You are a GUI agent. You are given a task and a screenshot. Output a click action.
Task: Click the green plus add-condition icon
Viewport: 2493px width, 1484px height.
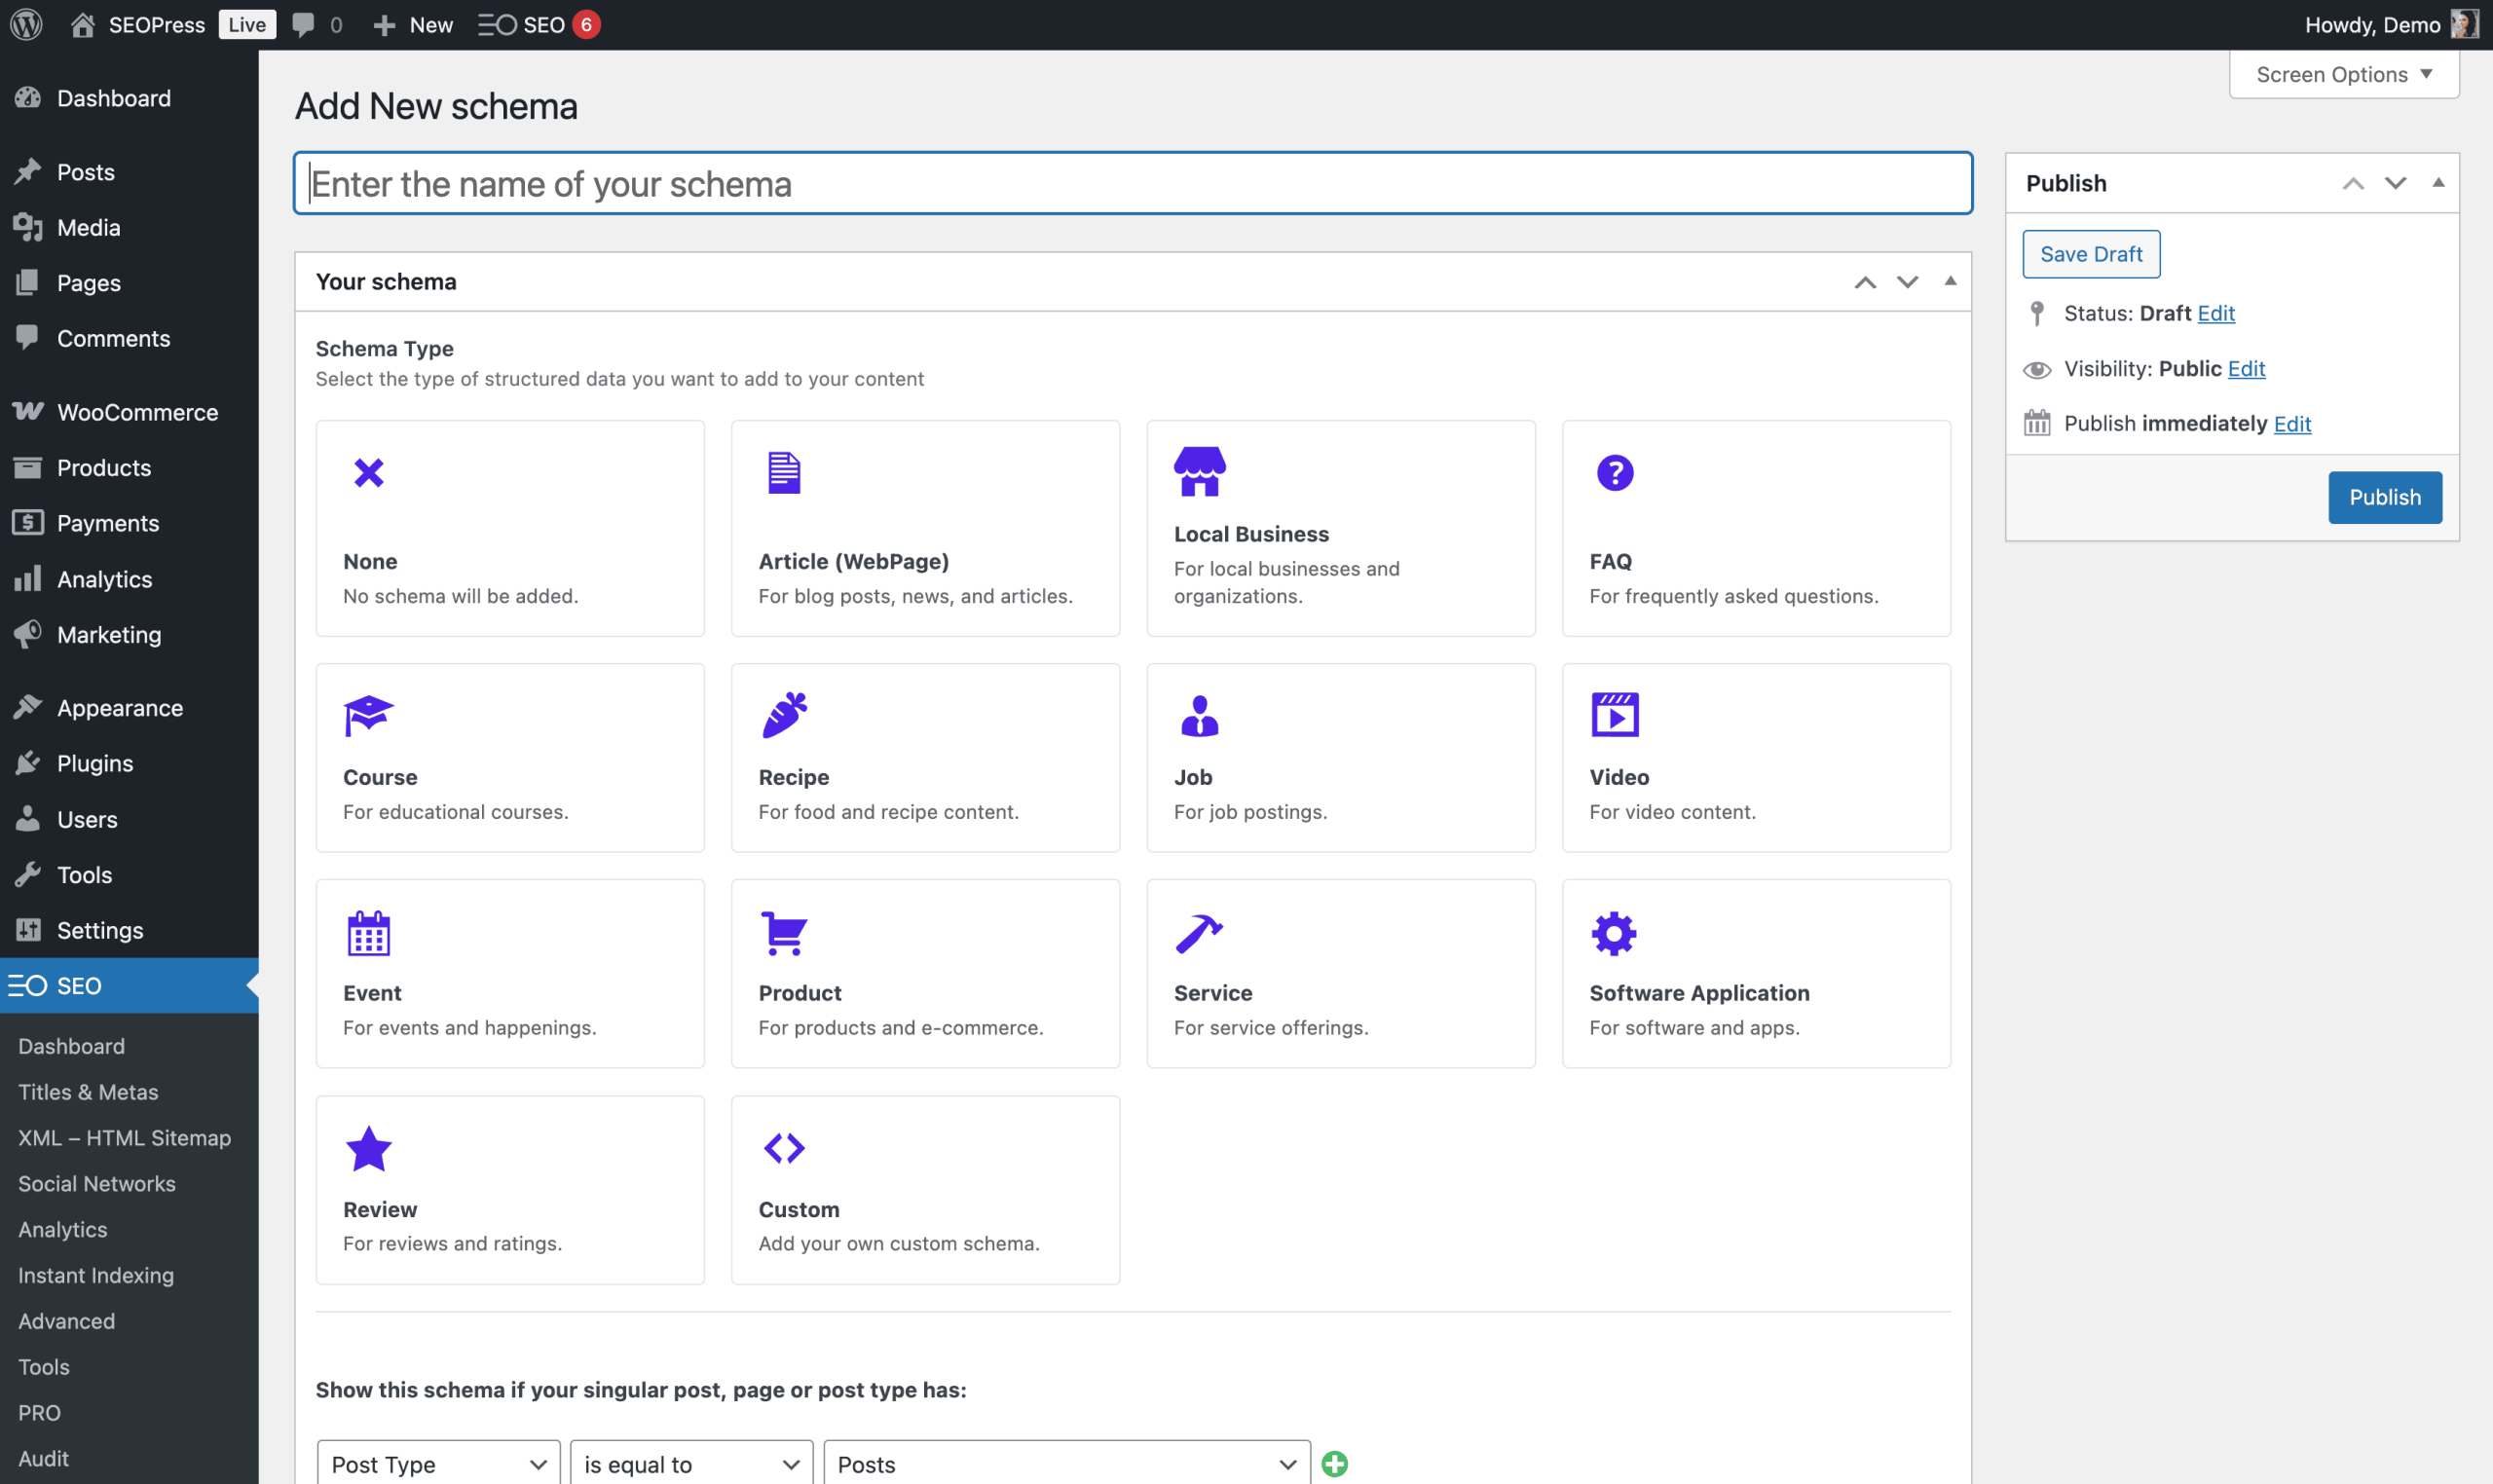[1334, 1464]
